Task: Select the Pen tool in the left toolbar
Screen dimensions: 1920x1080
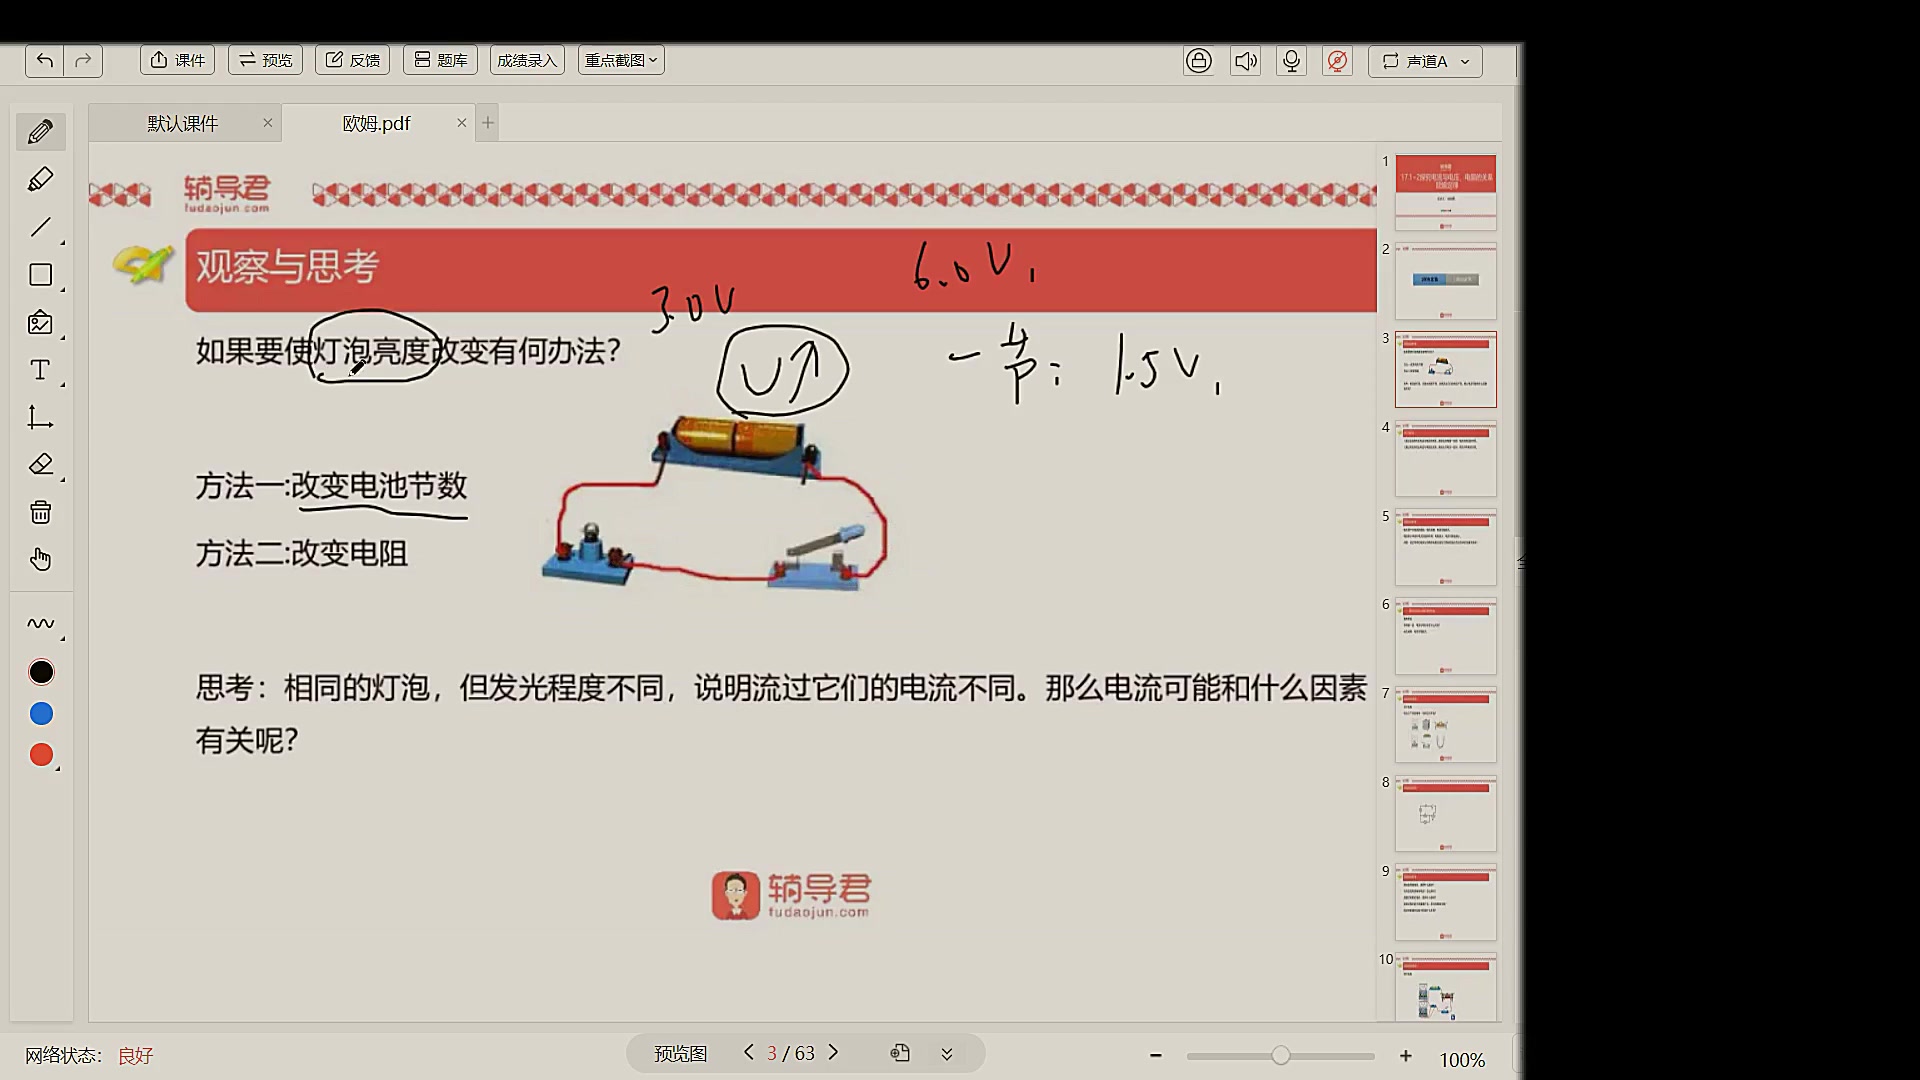Action: 40,131
